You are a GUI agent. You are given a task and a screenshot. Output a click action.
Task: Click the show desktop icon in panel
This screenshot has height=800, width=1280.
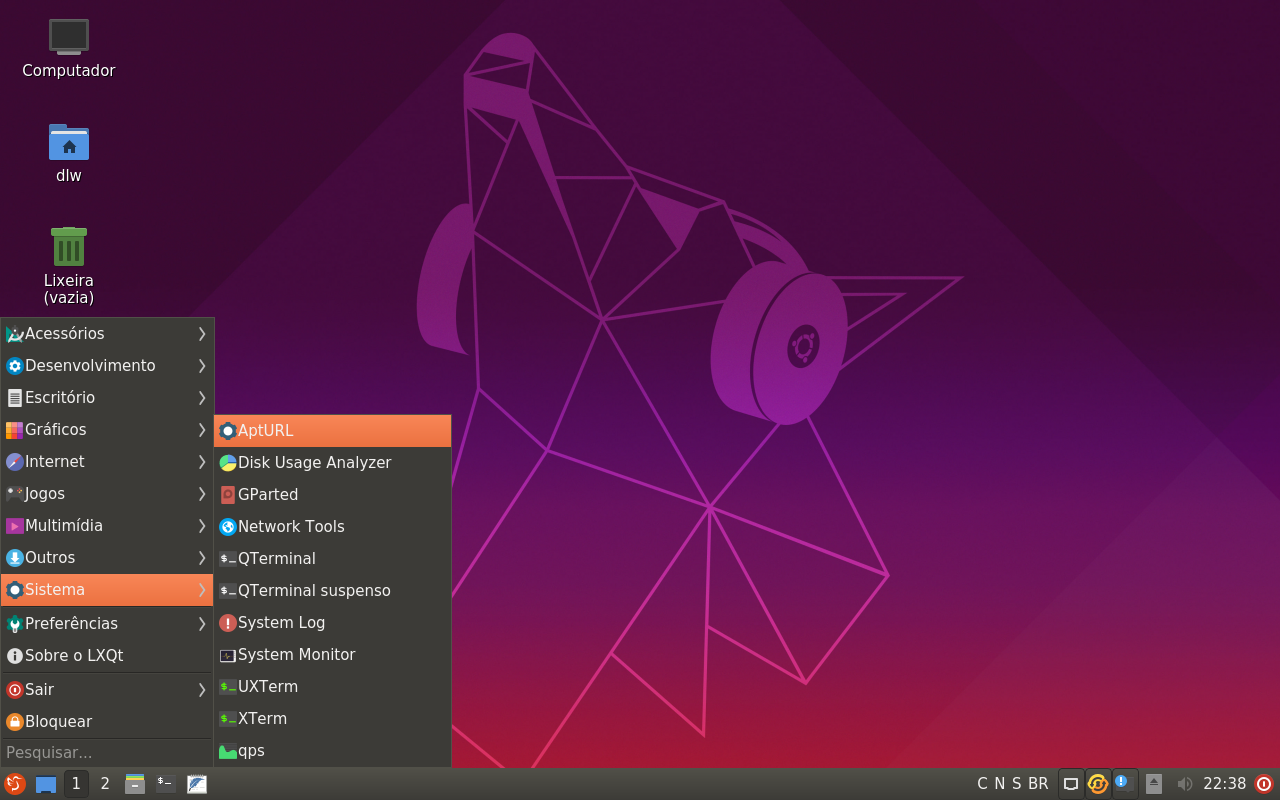(x=46, y=784)
